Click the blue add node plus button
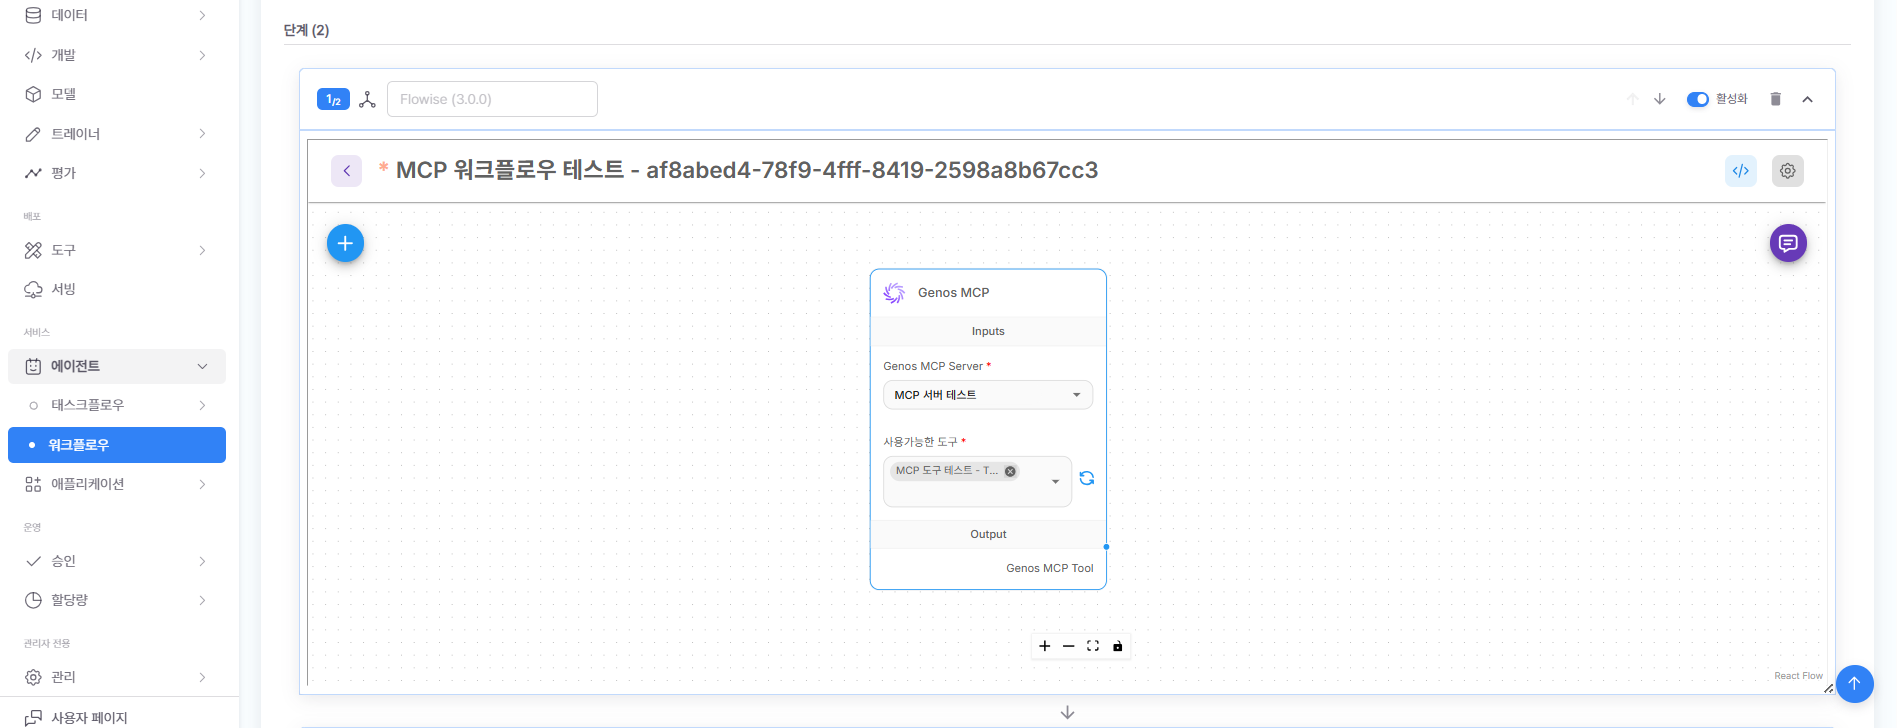This screenshot has height=728, width=1897. [x=345, y=243]
